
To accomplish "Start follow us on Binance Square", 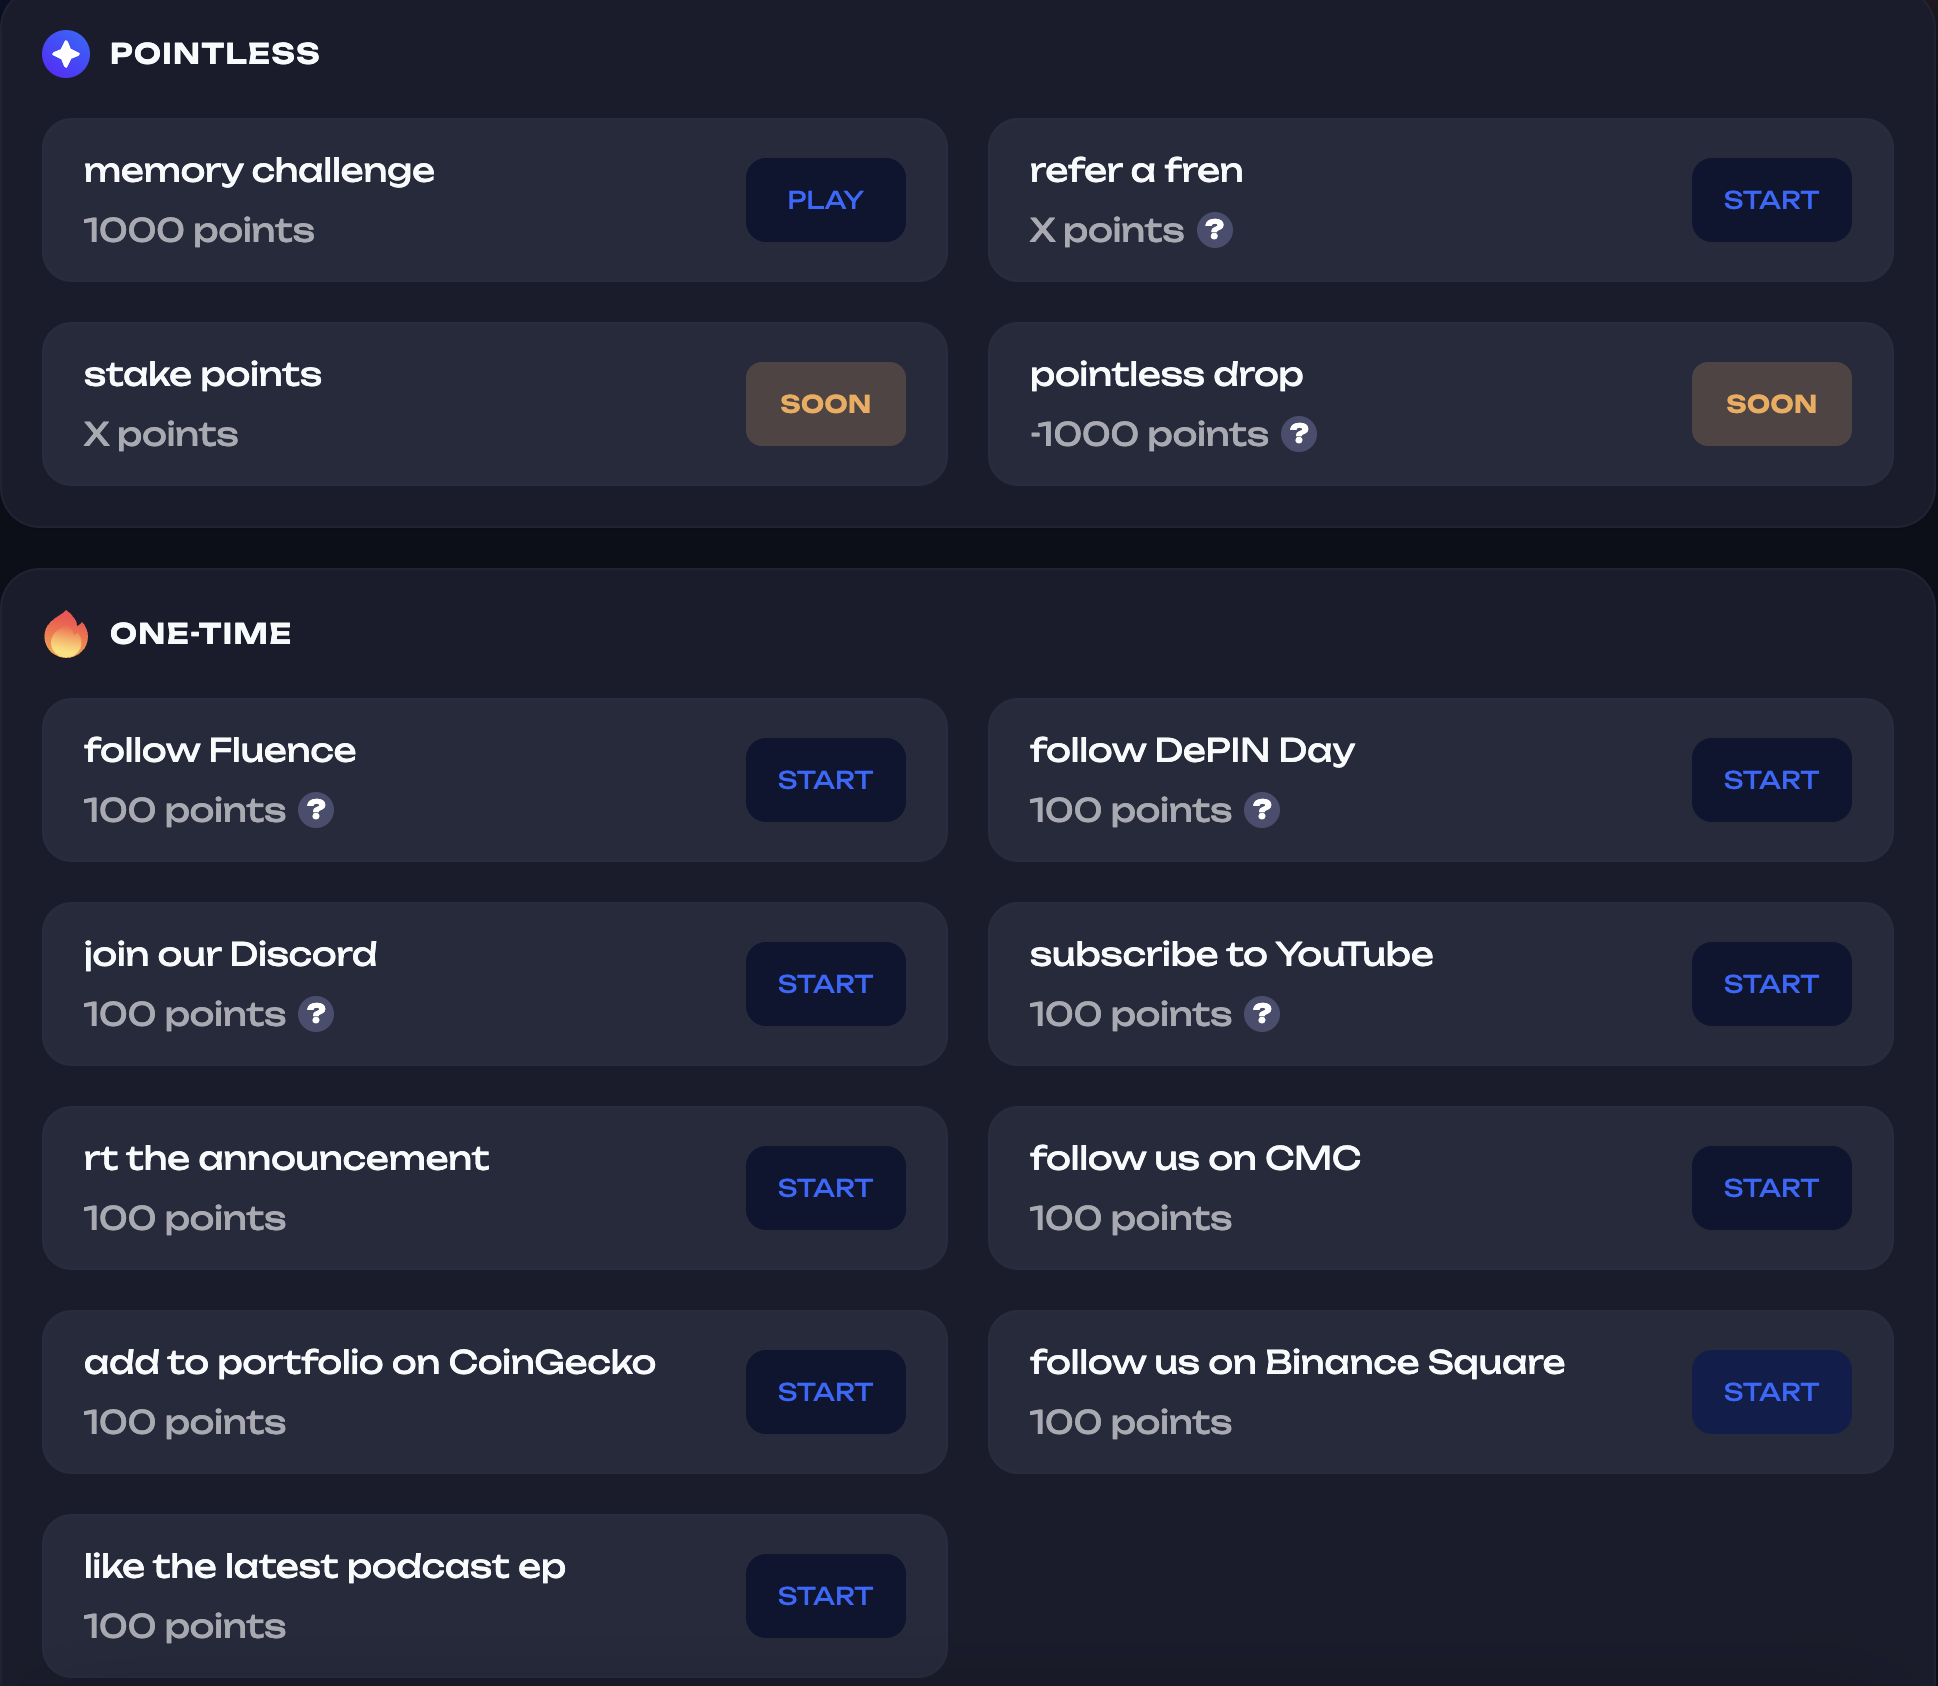I will [x=1772, y=1392].
